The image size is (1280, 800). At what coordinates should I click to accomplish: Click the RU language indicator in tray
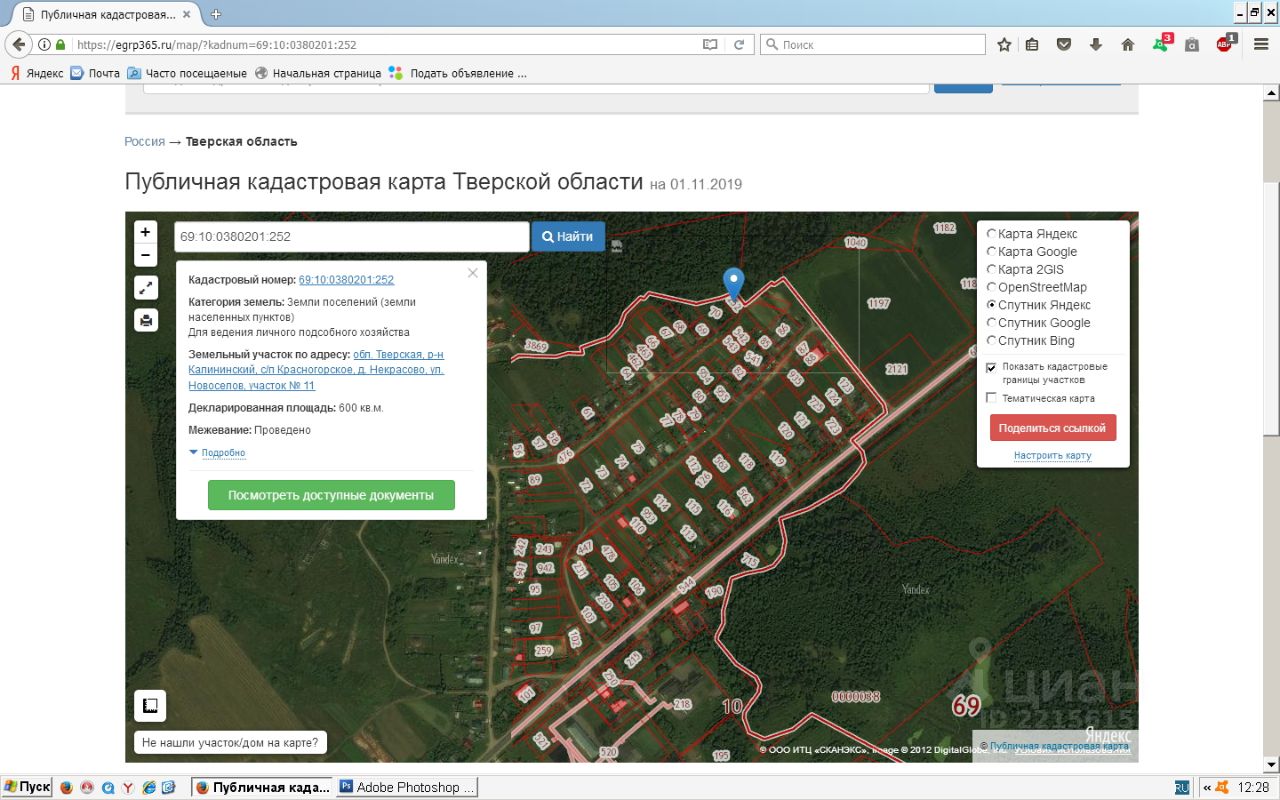[1182, 787]
